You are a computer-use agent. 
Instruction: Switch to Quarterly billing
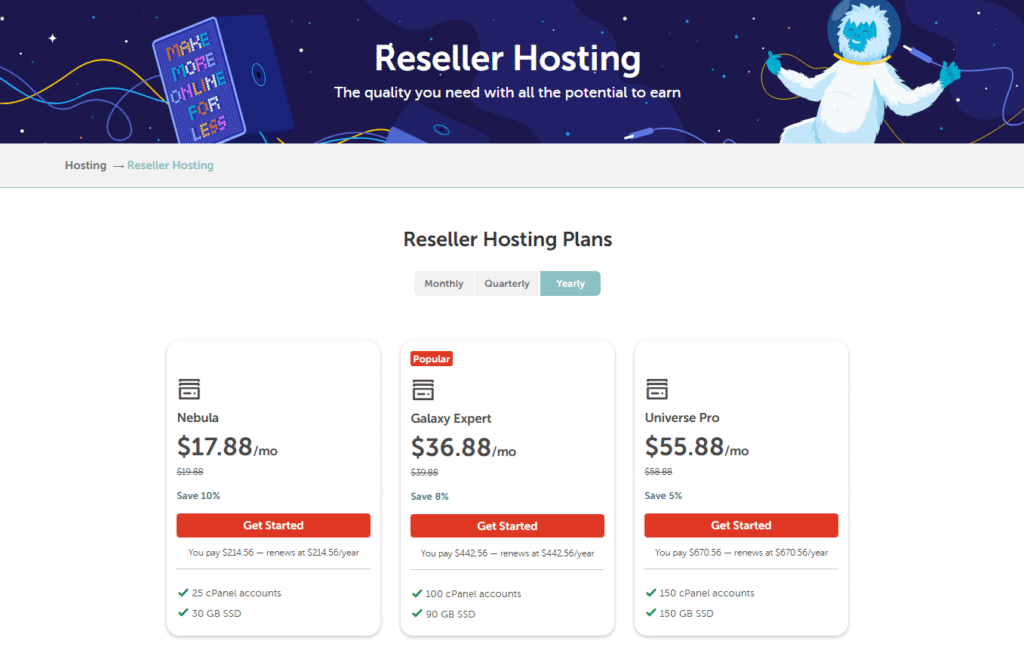pos(506,283)
